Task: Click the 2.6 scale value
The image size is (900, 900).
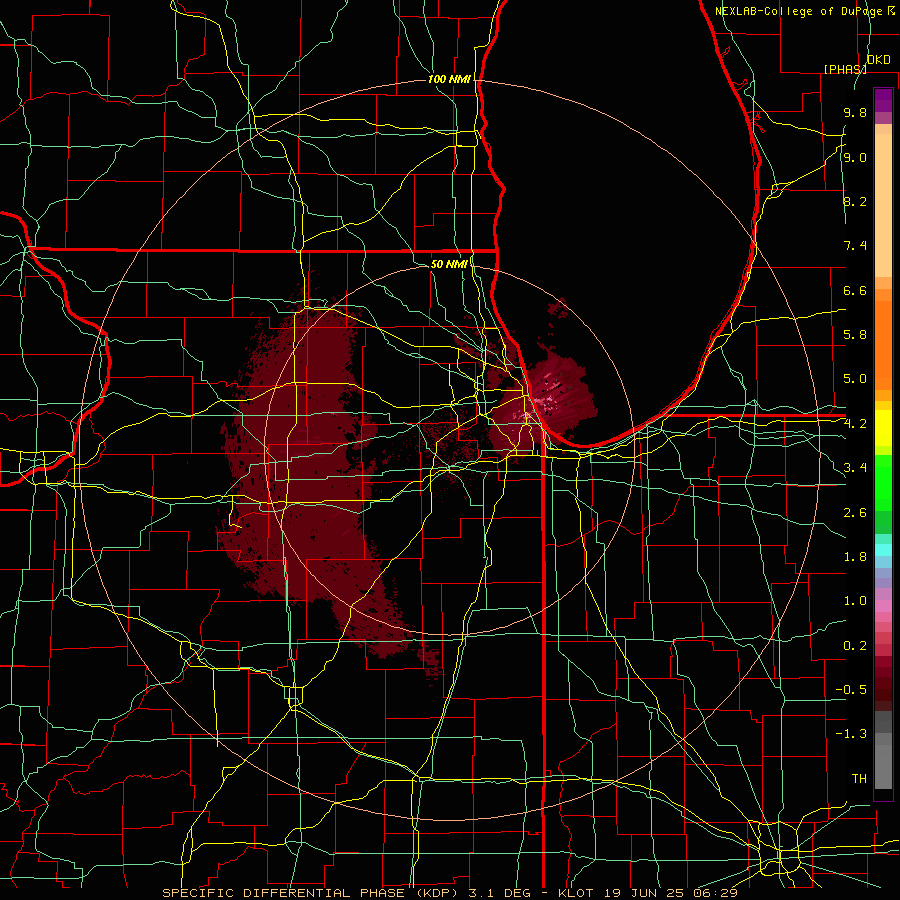Action: [x=855, y=513]
